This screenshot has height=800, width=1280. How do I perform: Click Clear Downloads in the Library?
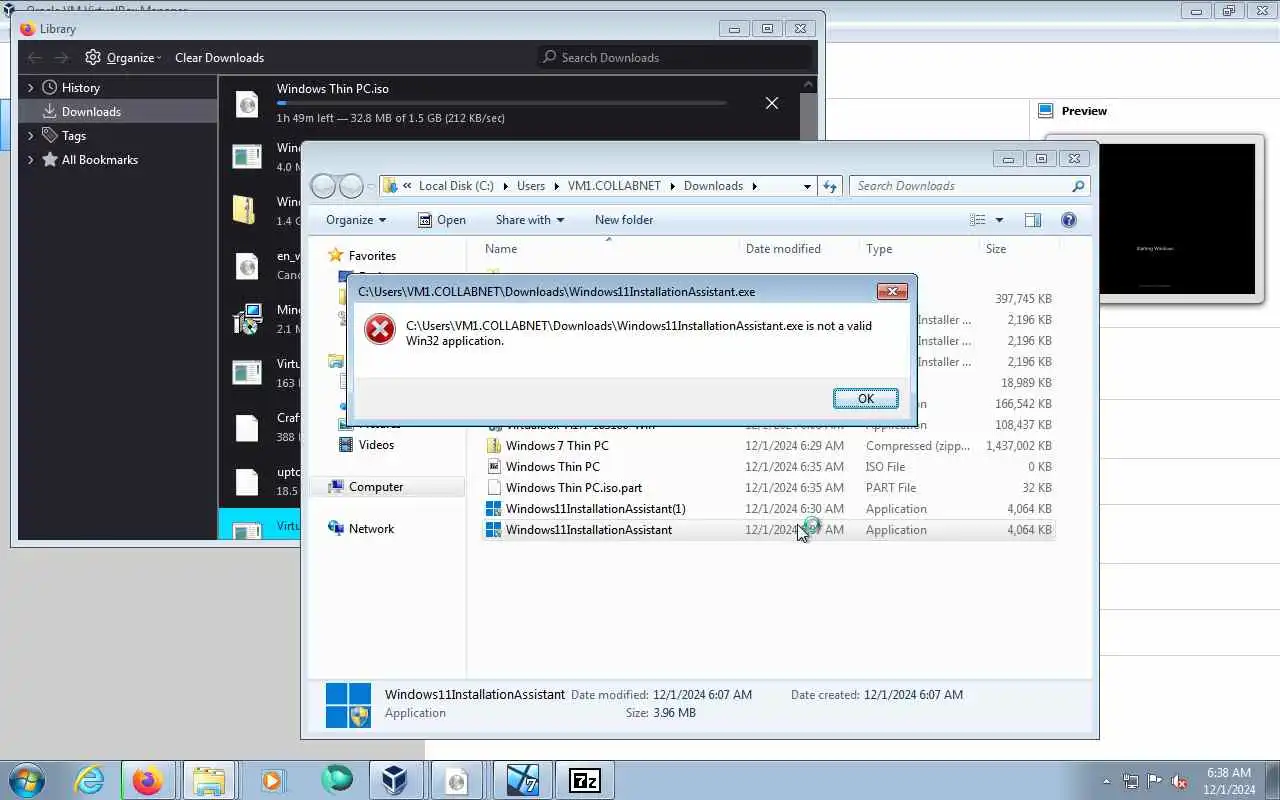pos(219,57)
